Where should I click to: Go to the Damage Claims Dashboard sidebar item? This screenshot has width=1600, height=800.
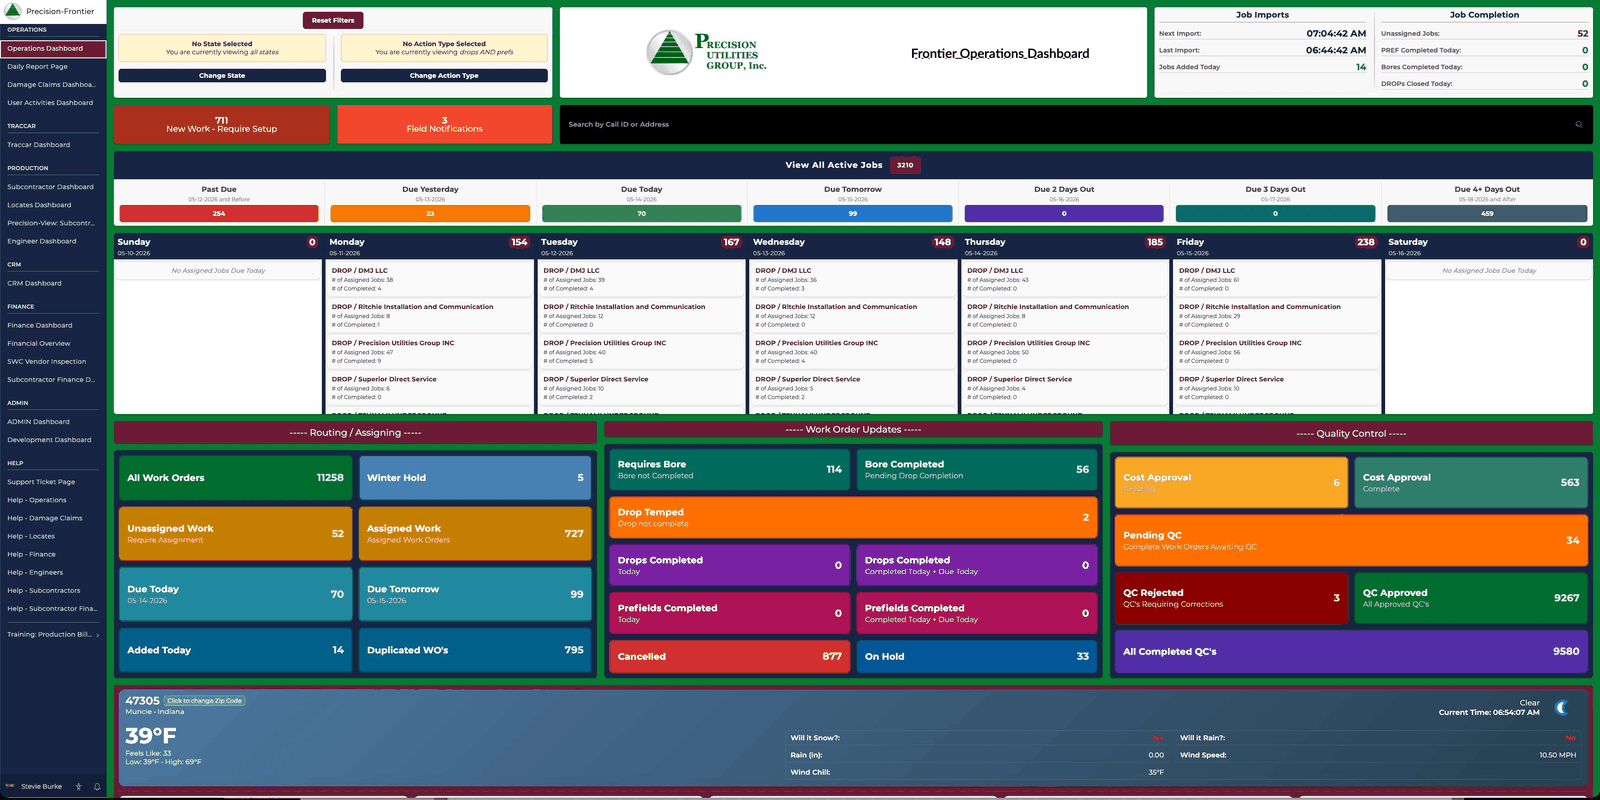53,84
